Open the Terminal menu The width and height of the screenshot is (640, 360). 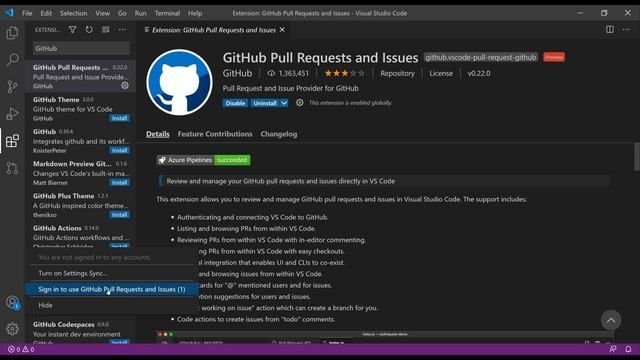point(167,13)
